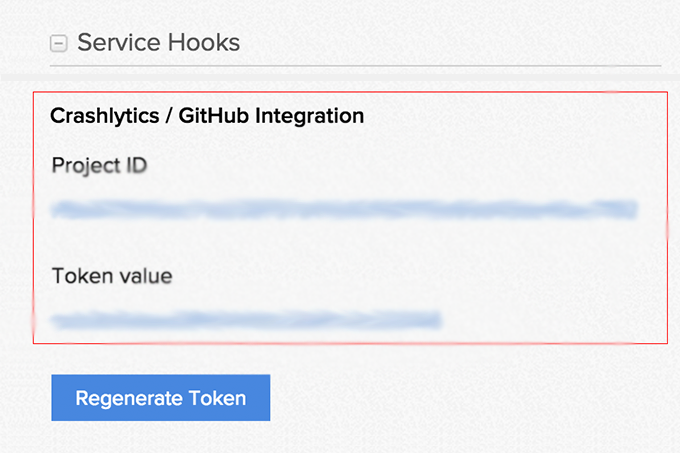
Task: Collapse the Service Hooks section
Action: point(59,44)
